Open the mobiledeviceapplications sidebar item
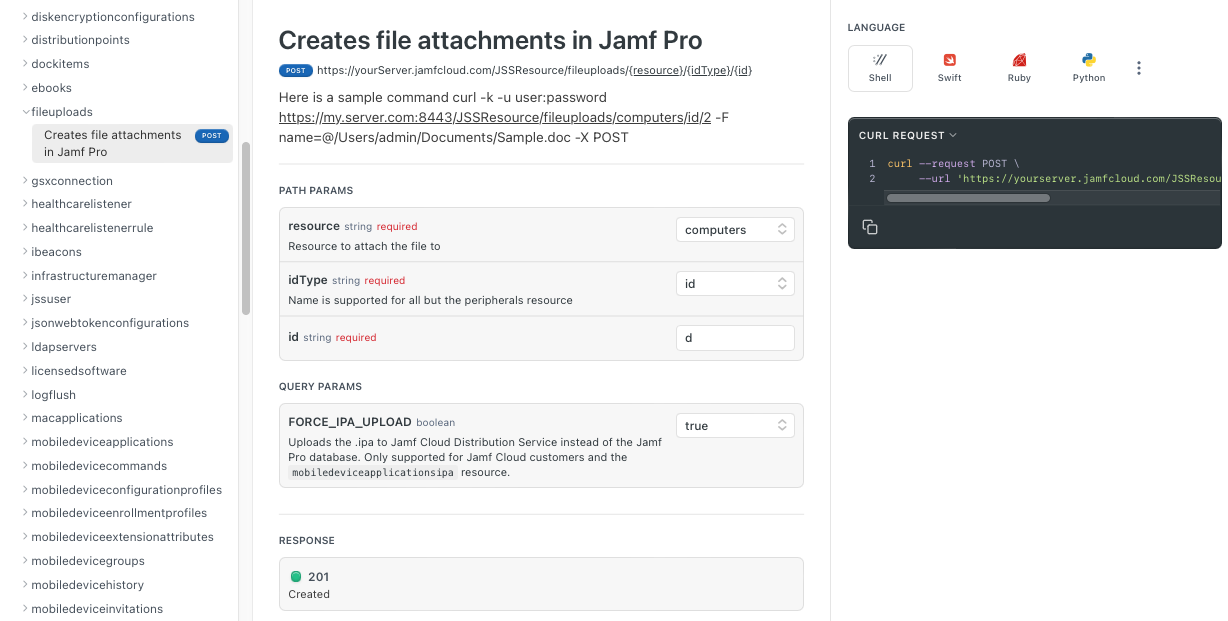The height and width of the screenshot is (621, 1228). pyautogui.click(x=102, y=442)
